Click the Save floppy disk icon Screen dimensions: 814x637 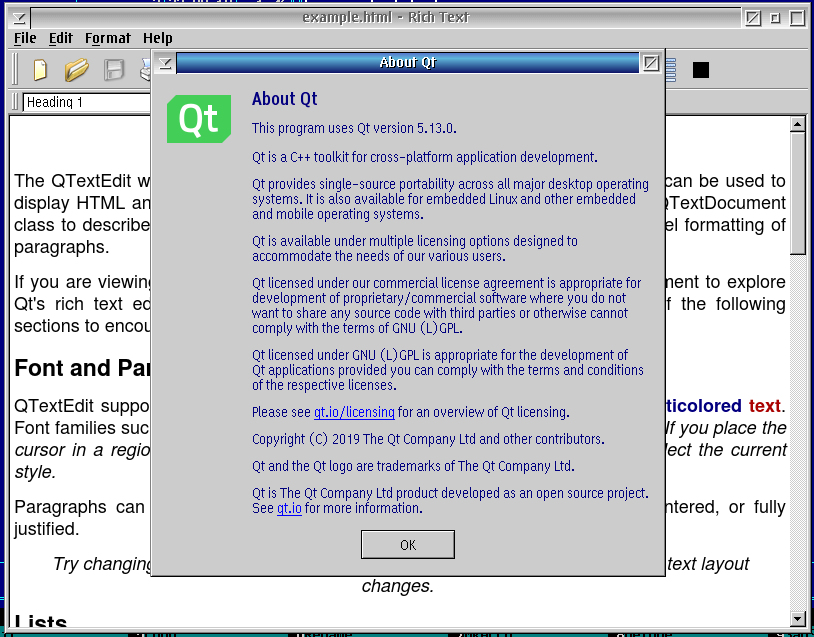(x=114, y=70)
